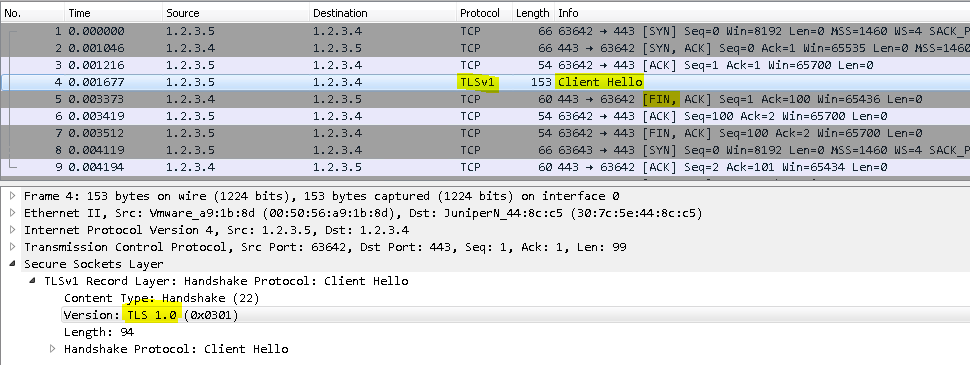Expand Handshake Protocol: Client Hello node
The width and height of the screenshot is (970, 365).
click(53, 349)
